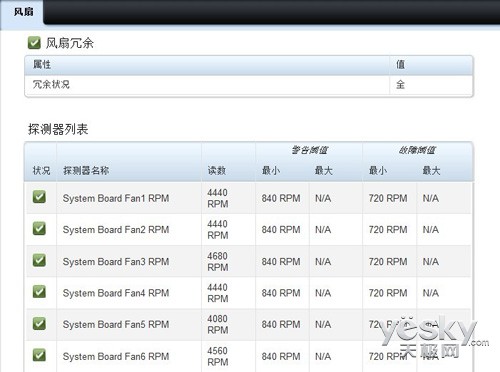Select Fan3 warning maximum N/A cell
The image size is (500, 372).
(323, 262)
